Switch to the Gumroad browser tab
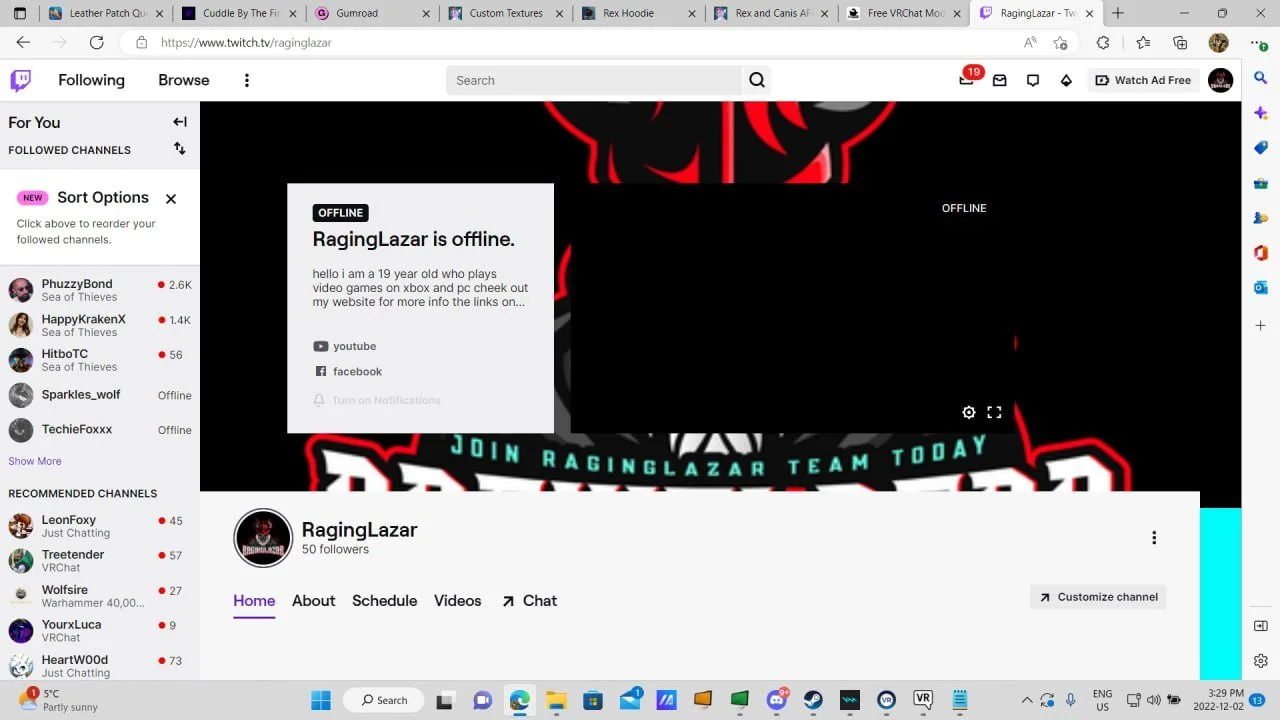 371,13
